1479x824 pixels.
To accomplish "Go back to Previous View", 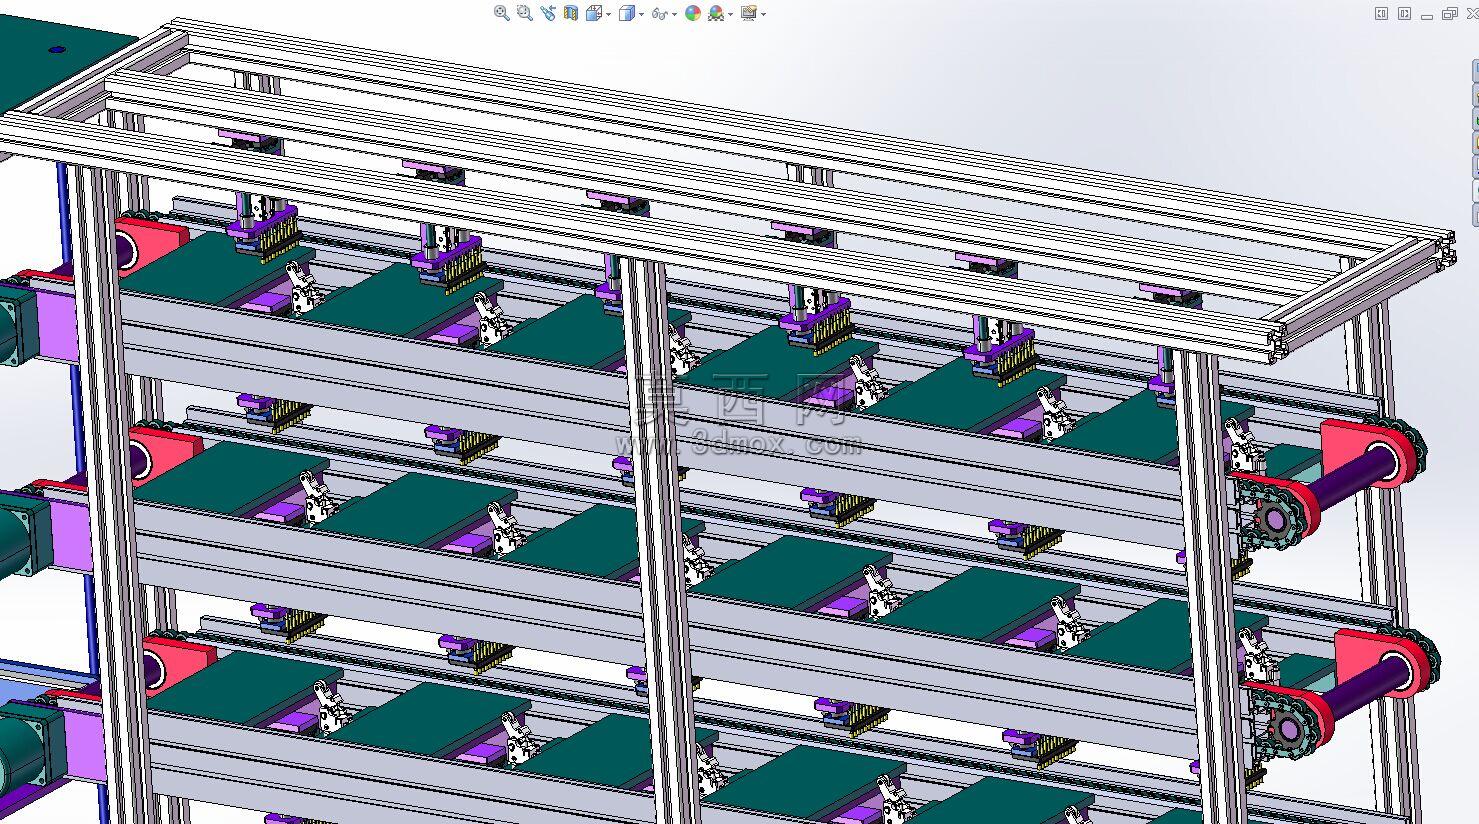I will (548, 13).
